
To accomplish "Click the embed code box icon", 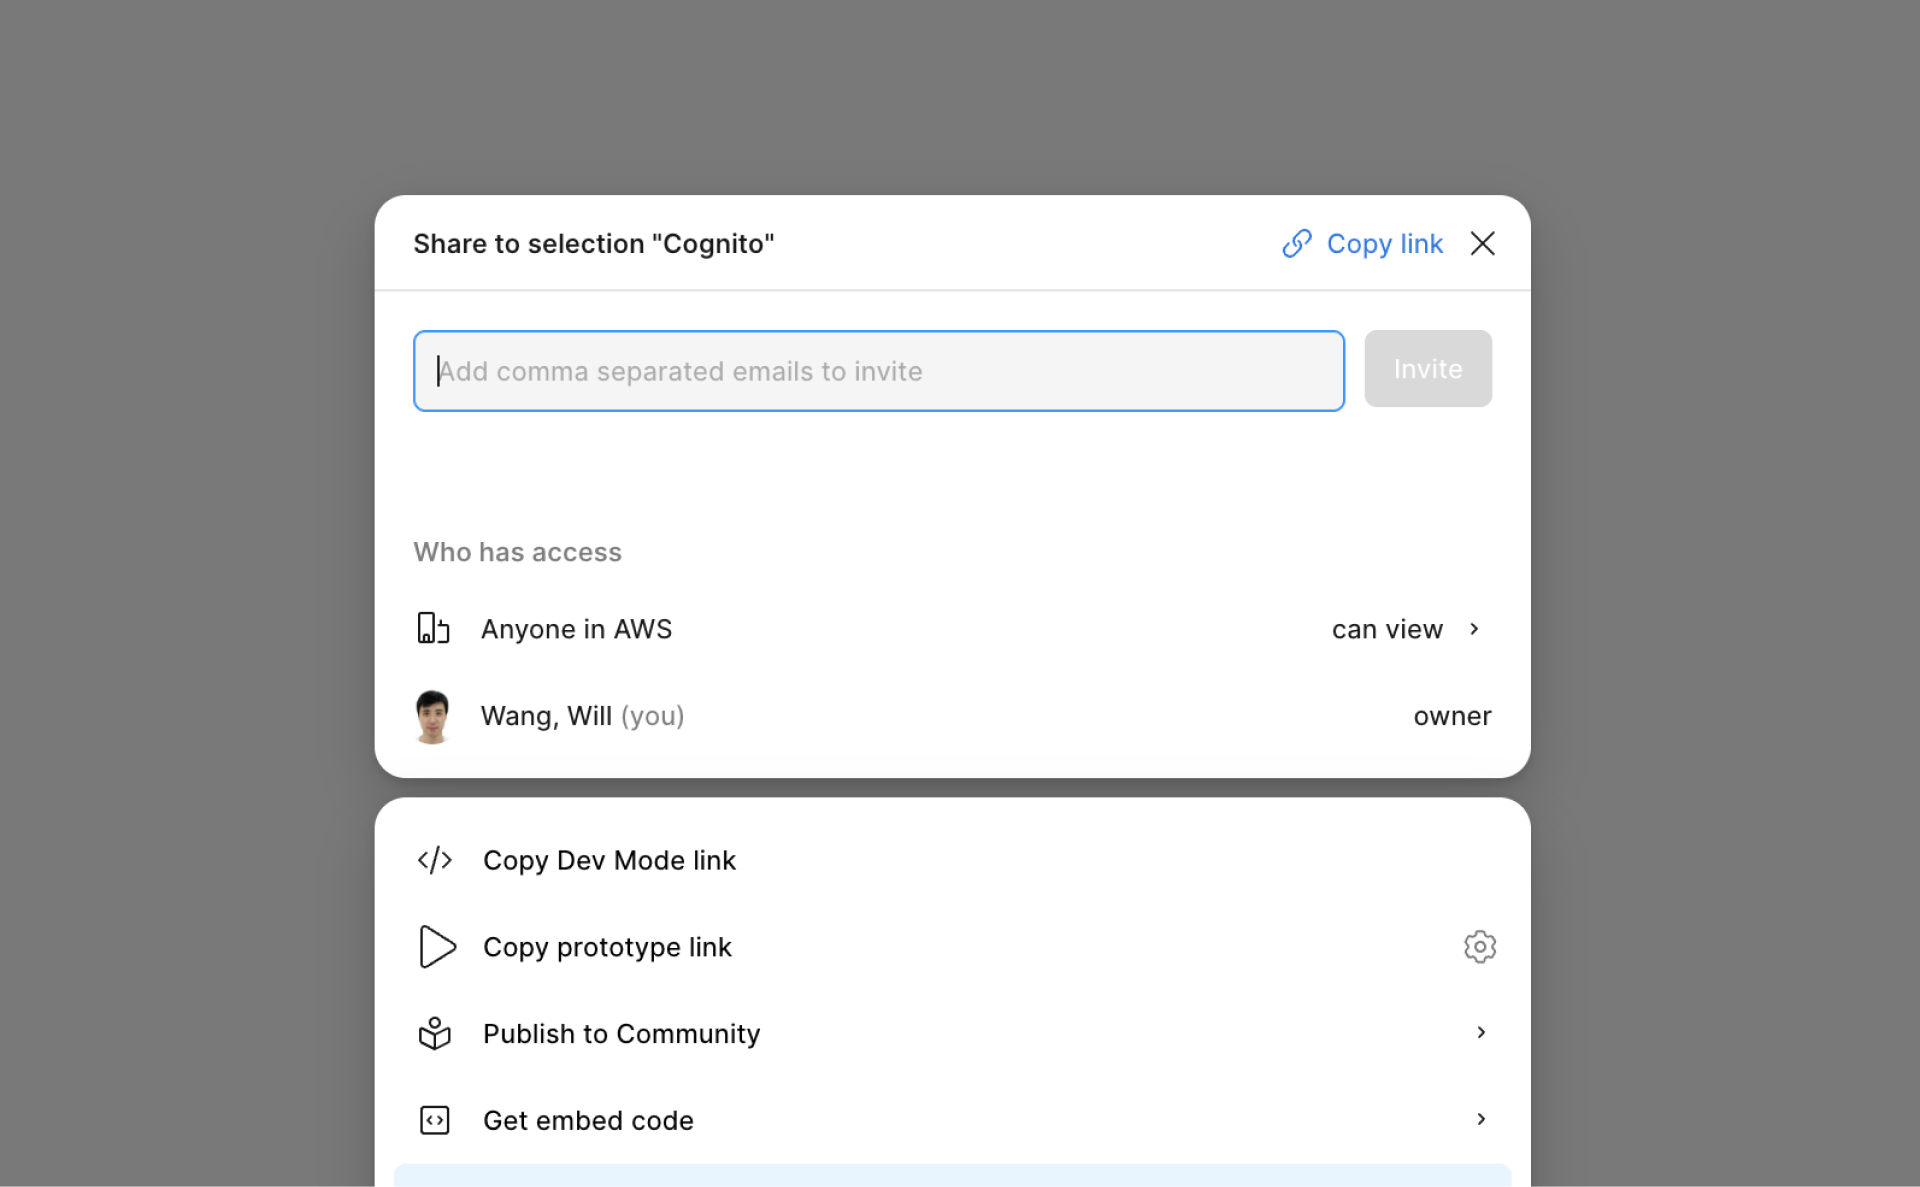I will click(435, 1120).
